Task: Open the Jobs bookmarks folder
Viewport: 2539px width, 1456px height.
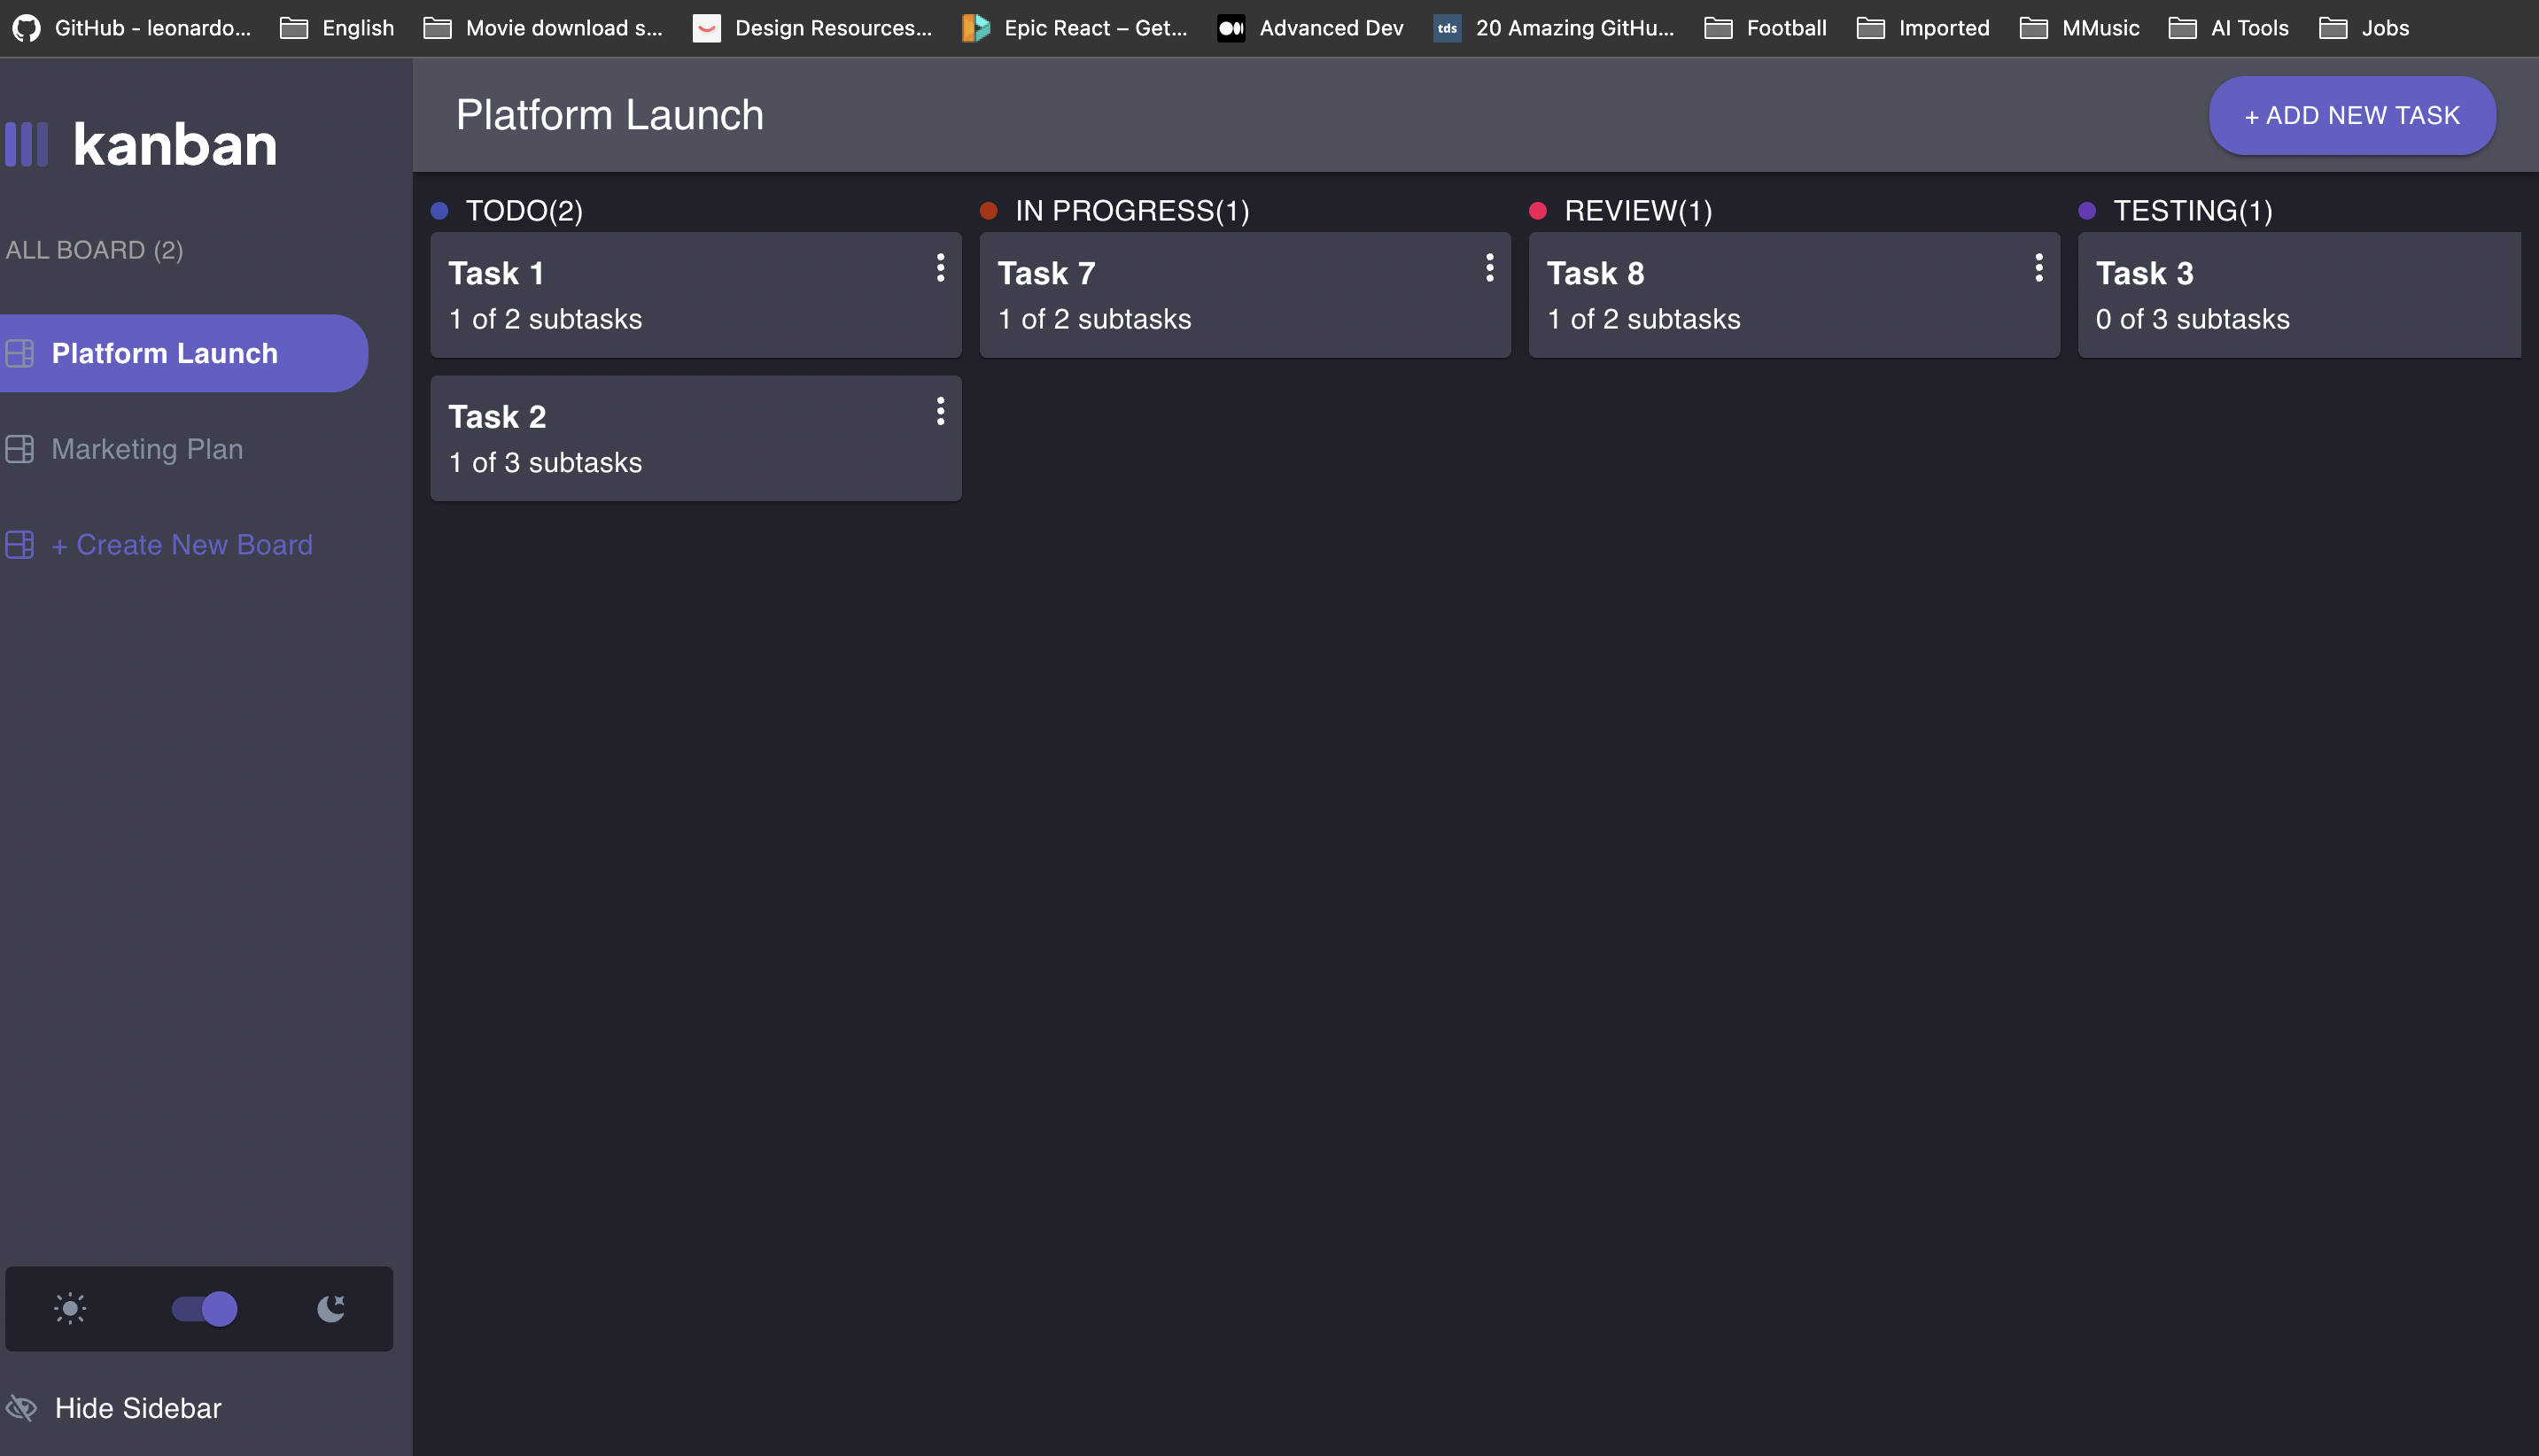Action: [x=2365, y=28]
